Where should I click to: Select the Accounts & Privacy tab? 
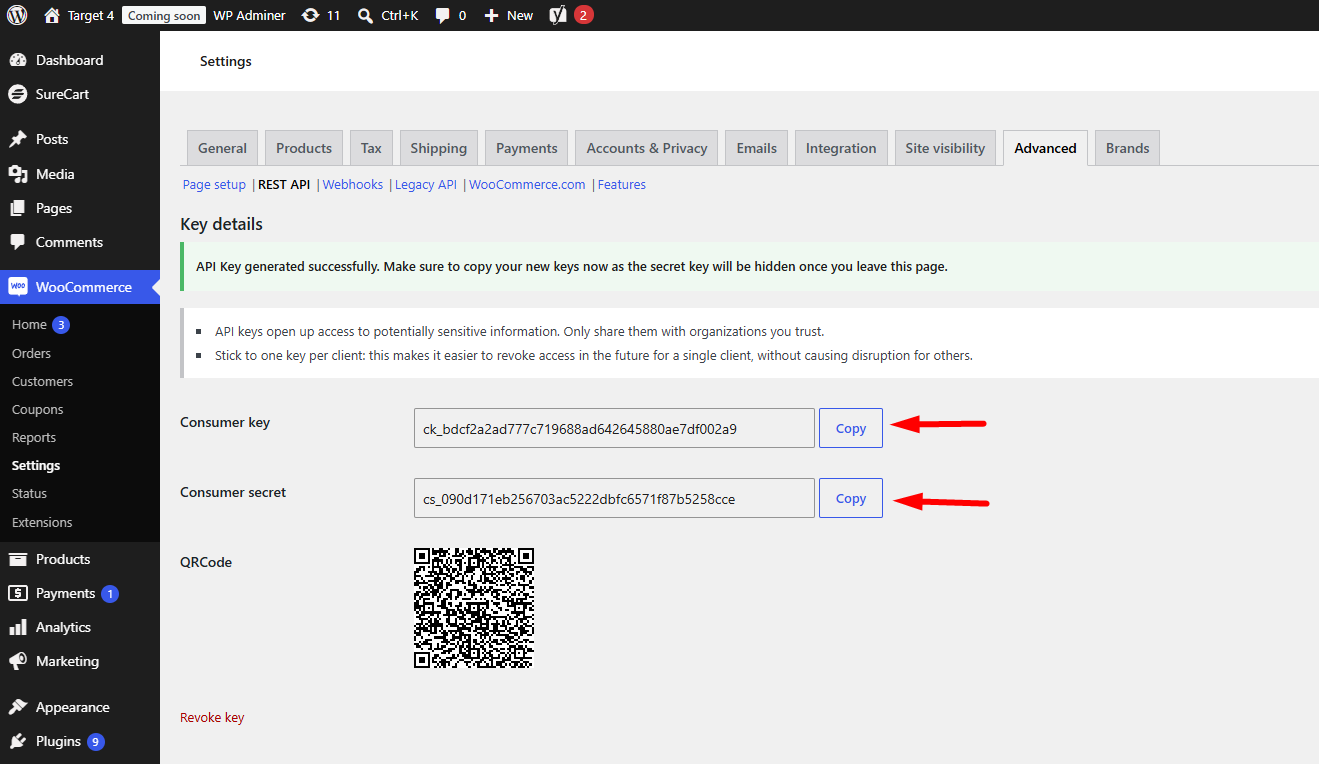[647, 148]
